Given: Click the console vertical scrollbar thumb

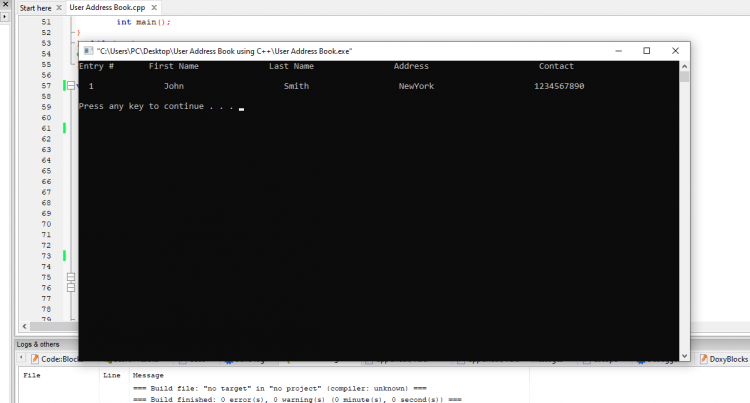Looking at the screenshot, I should [684, 77].
